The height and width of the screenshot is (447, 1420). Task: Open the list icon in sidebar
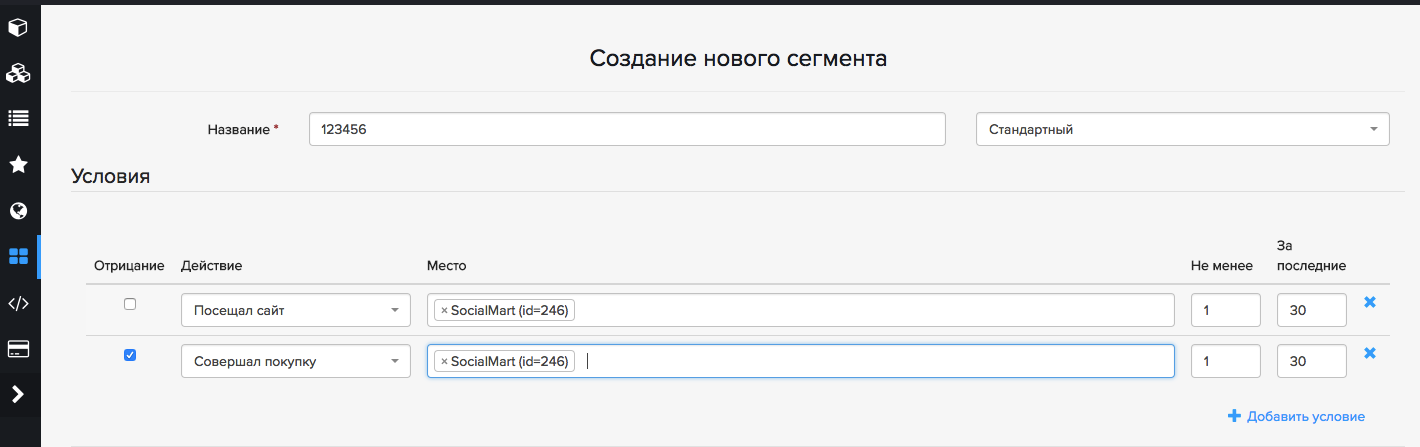[x=18, y=118]
